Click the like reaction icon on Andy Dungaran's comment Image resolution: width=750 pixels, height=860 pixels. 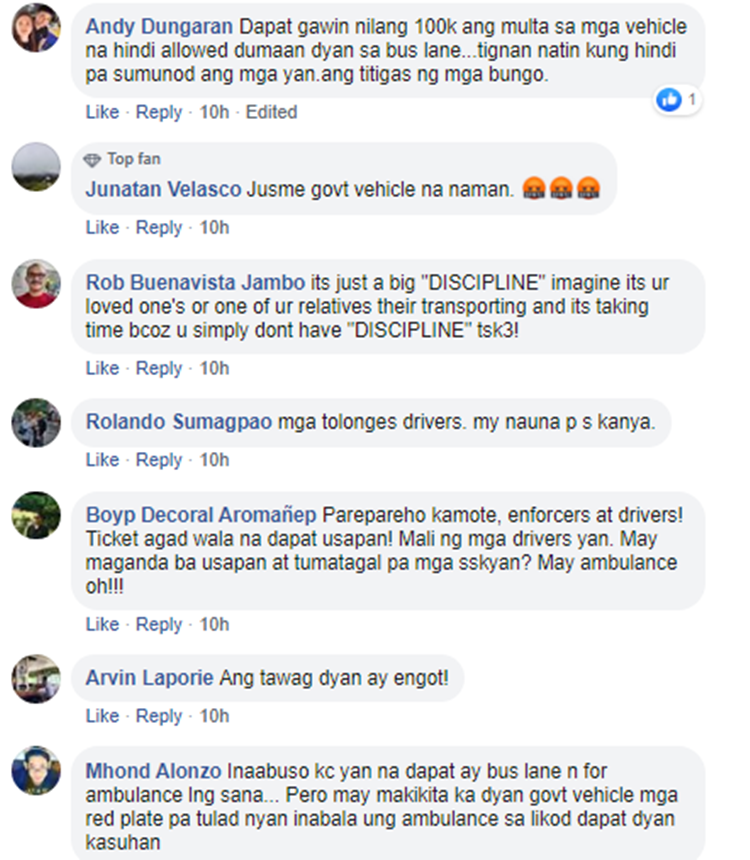tap(669, 100)
